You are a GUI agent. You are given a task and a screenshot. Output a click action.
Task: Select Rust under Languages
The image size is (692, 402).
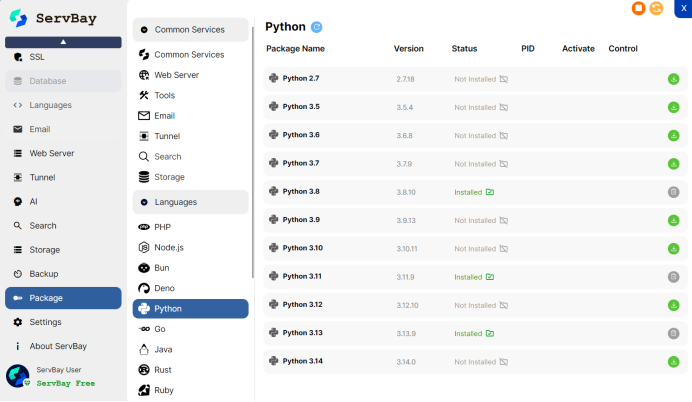(x=191, y=370)
